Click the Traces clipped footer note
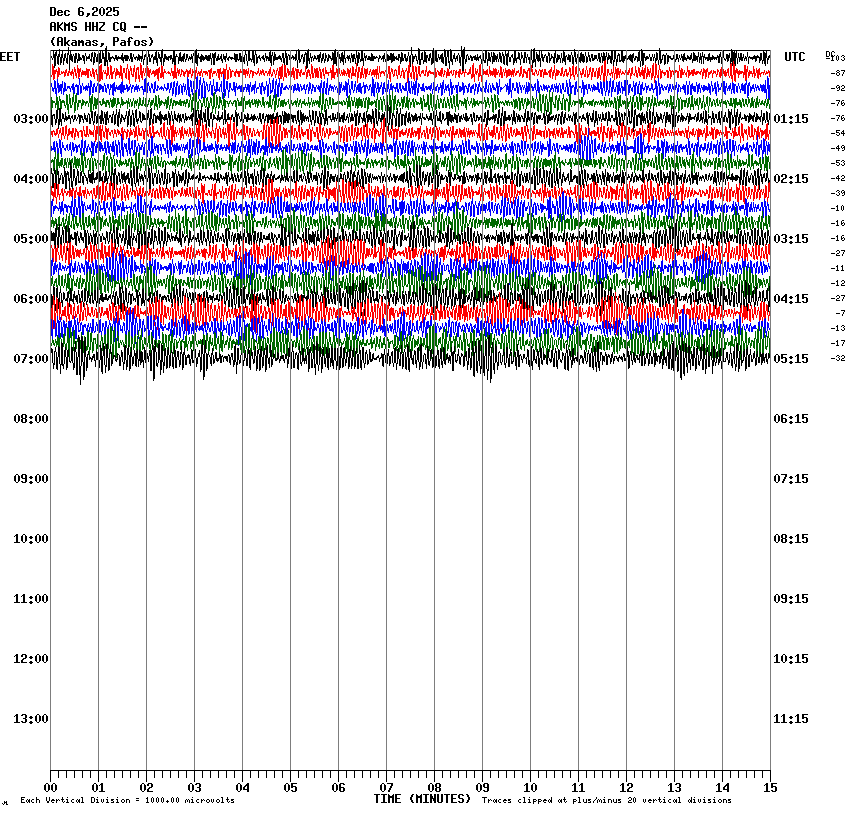This screenshot has width=850, height=814. point(606,801)
